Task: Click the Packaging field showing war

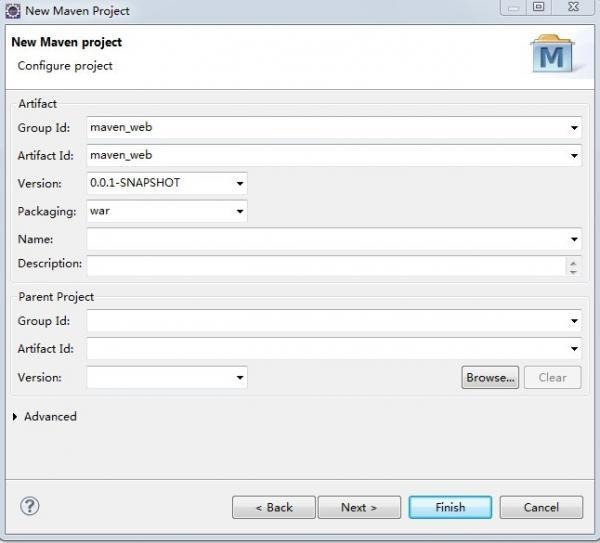Action: (167, 211)
